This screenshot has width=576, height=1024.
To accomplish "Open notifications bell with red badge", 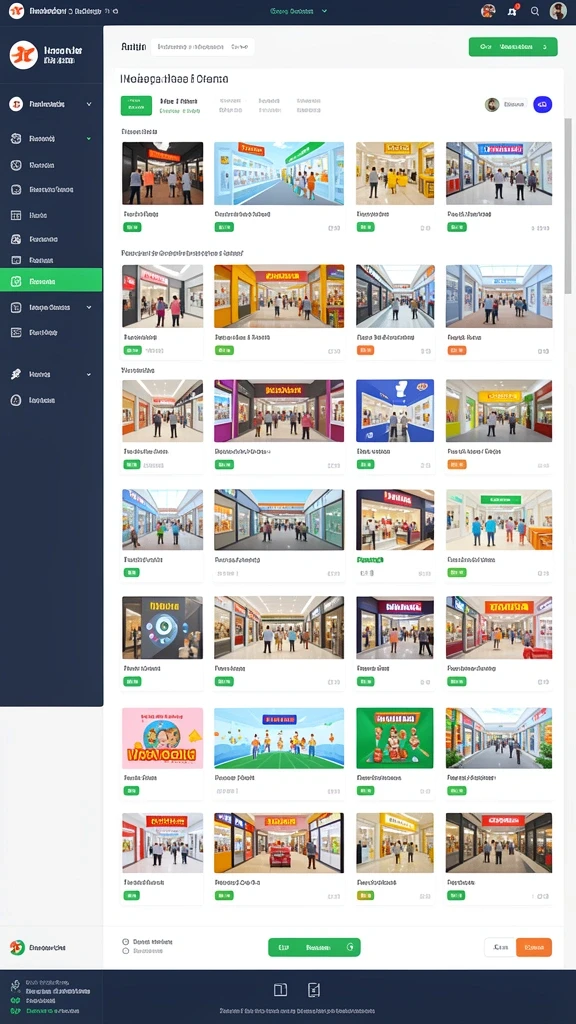I will (x=513, y=10).
